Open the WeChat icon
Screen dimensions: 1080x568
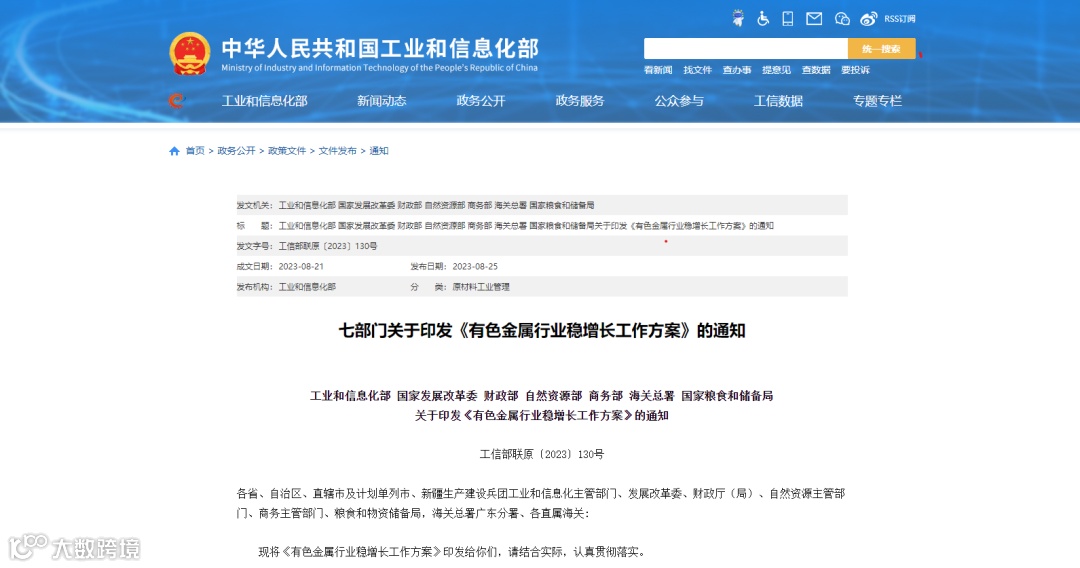pos(842,19)
